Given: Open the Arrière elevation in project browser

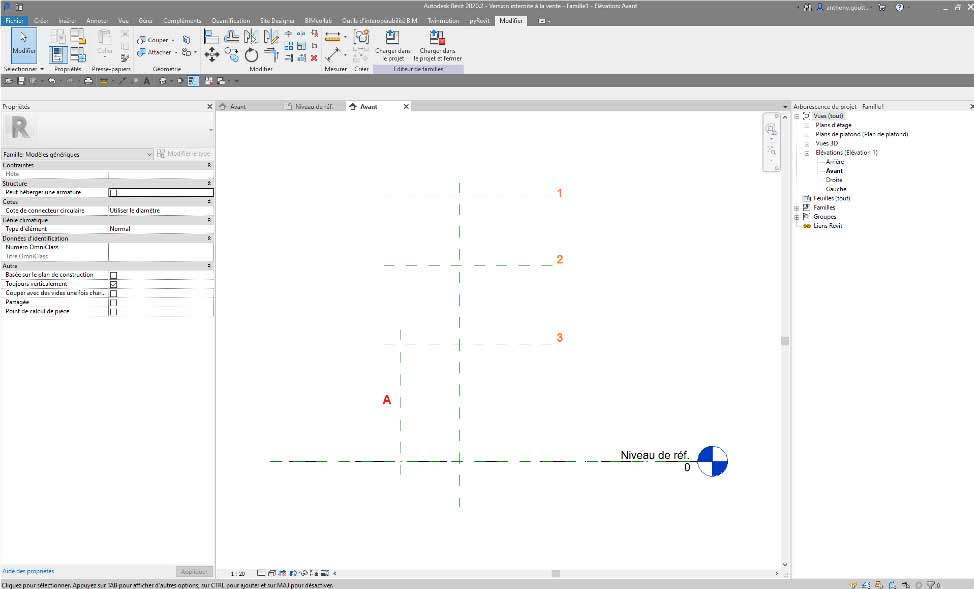Looking at the screenshot, I should click(834, 161).
